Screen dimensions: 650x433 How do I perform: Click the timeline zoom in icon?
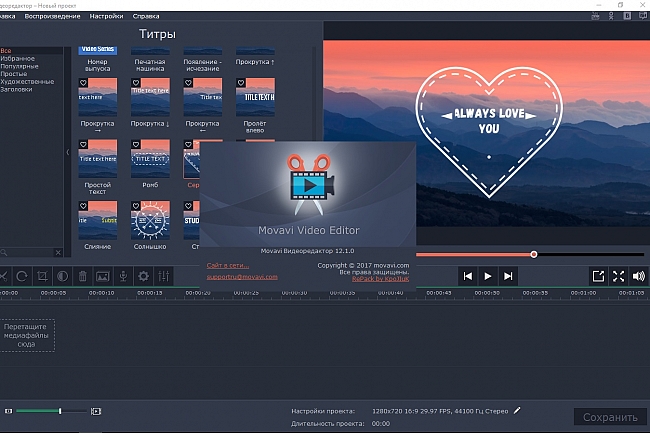tap(96, 411)
